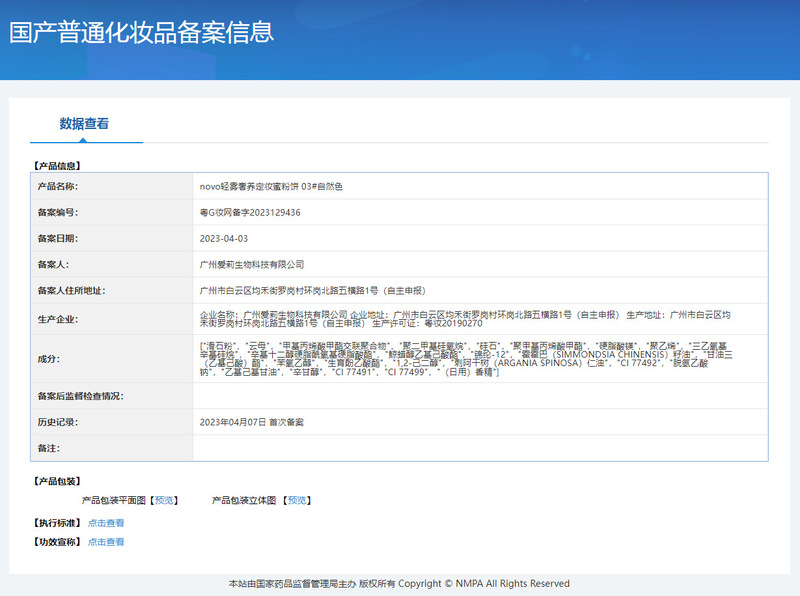
Task: Open the 数据查看 tab
Action: tap(84, 124)
